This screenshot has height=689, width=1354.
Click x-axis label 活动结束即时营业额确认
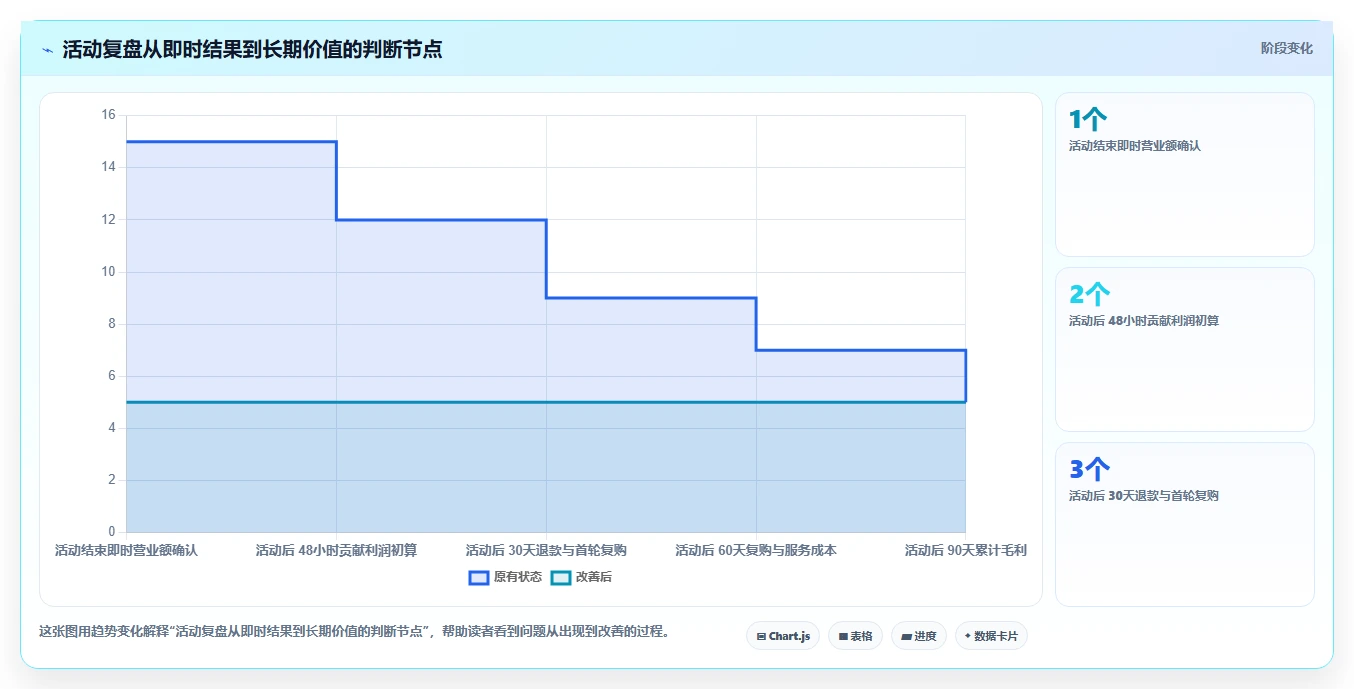126,550
